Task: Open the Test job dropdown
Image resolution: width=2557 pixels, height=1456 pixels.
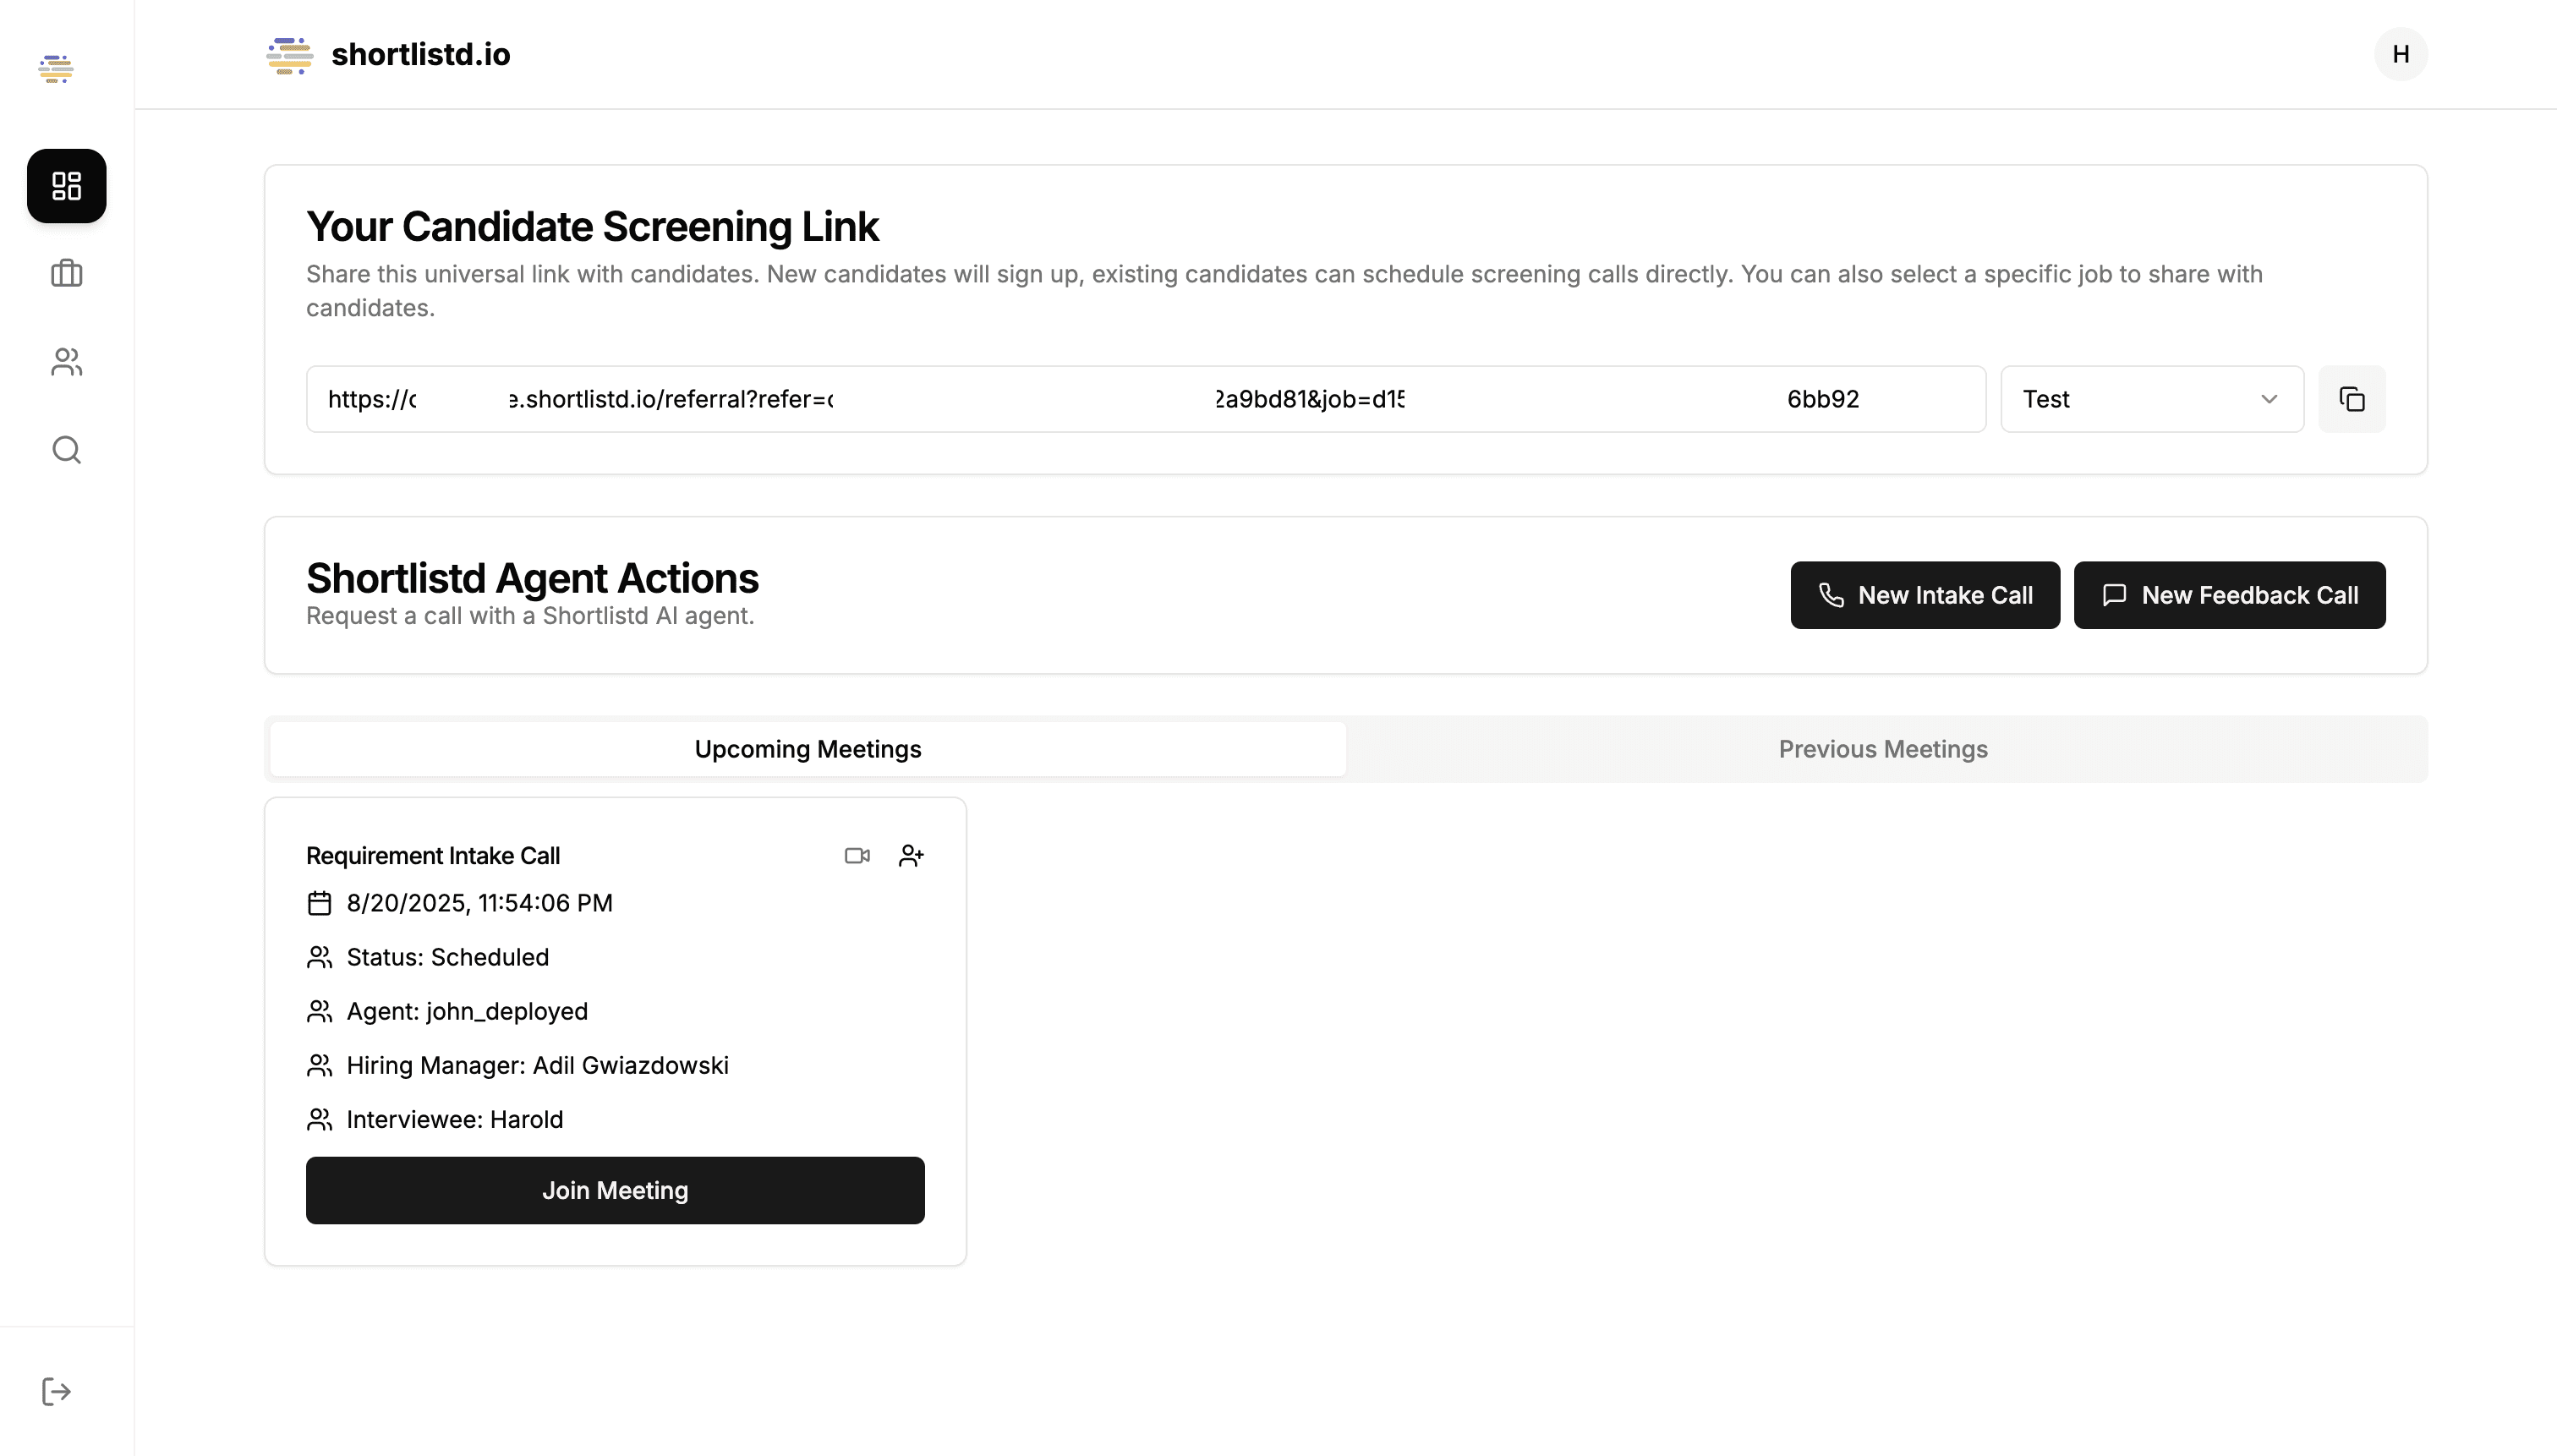Action: click(x=2151, y=398)
